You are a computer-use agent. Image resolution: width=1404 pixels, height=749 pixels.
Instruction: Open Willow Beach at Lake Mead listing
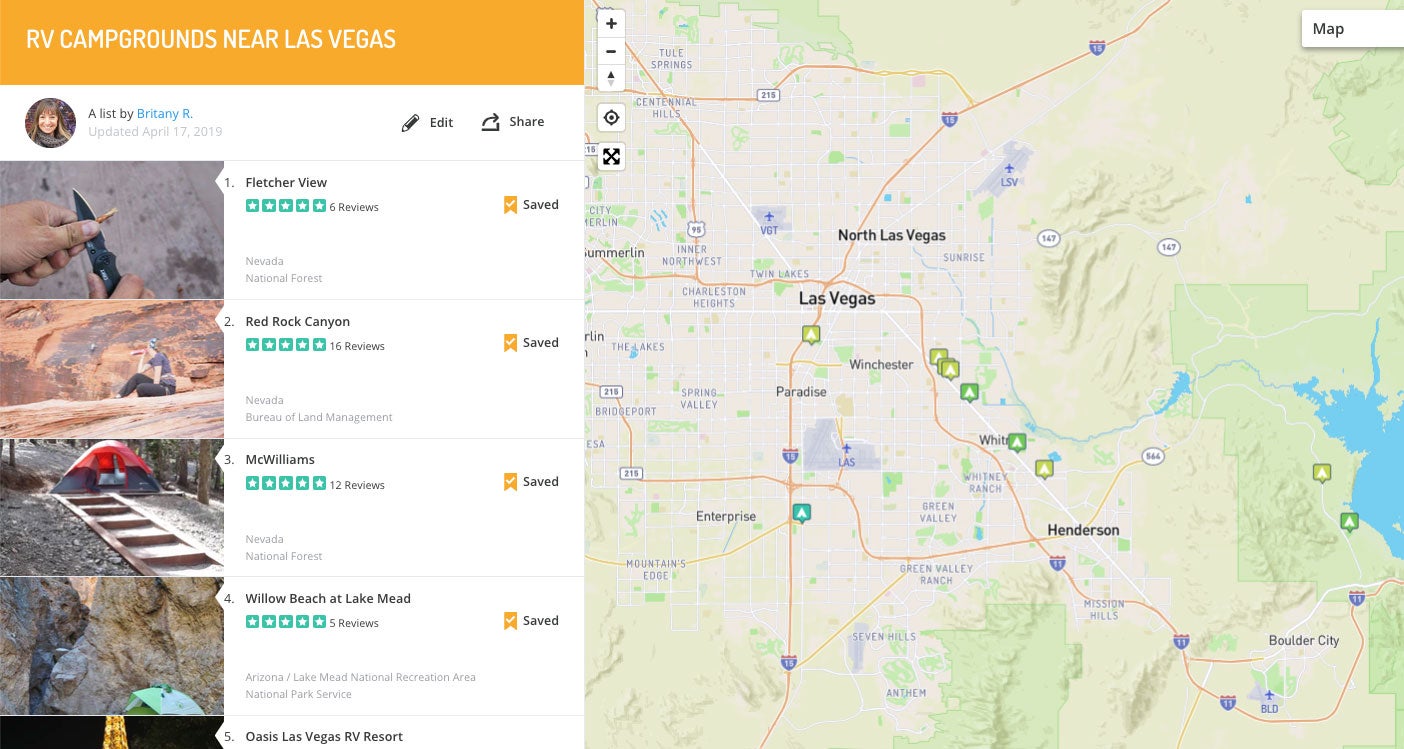328,599
